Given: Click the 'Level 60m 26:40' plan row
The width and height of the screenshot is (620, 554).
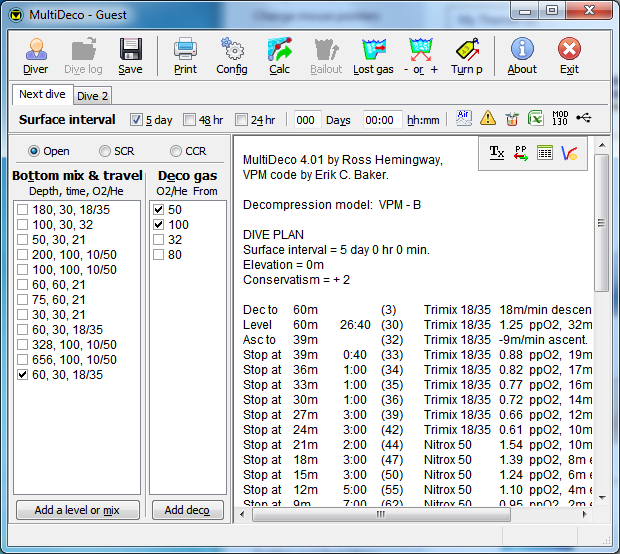Looking at the screenshot, I should [417, 325].
